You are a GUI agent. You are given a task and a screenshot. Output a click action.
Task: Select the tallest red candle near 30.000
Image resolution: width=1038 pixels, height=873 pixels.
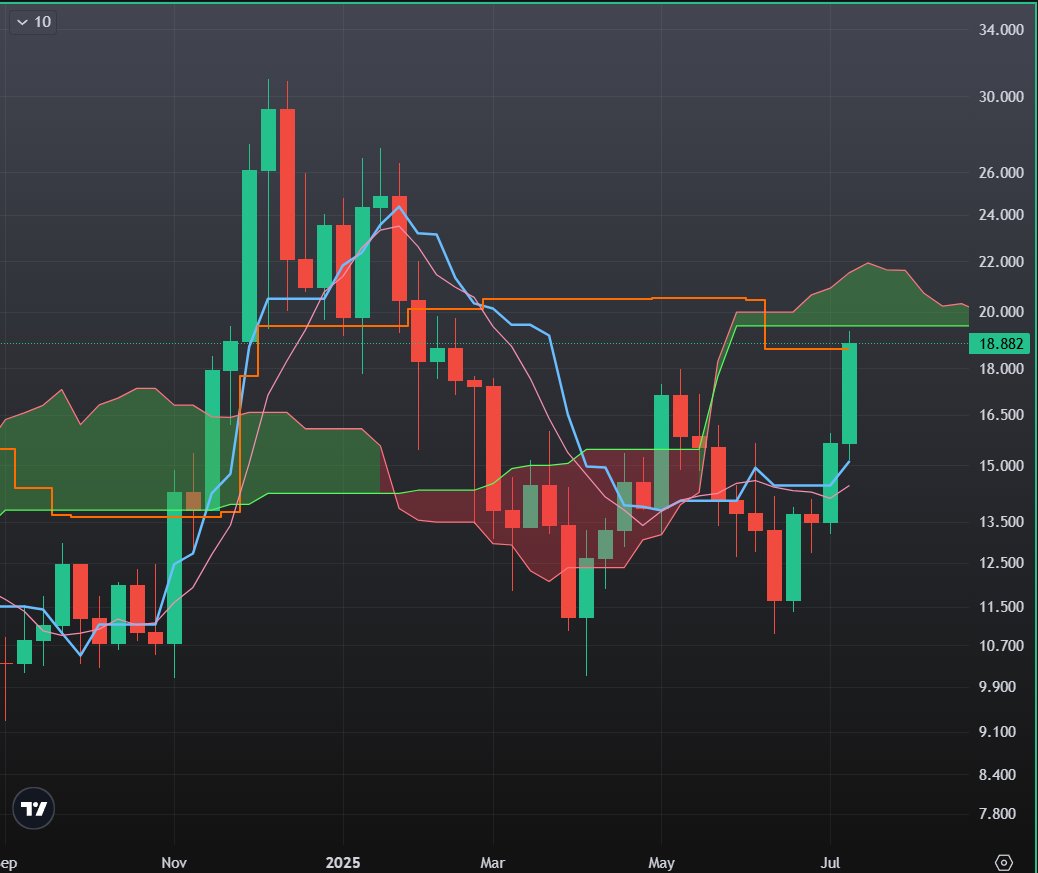287,184
